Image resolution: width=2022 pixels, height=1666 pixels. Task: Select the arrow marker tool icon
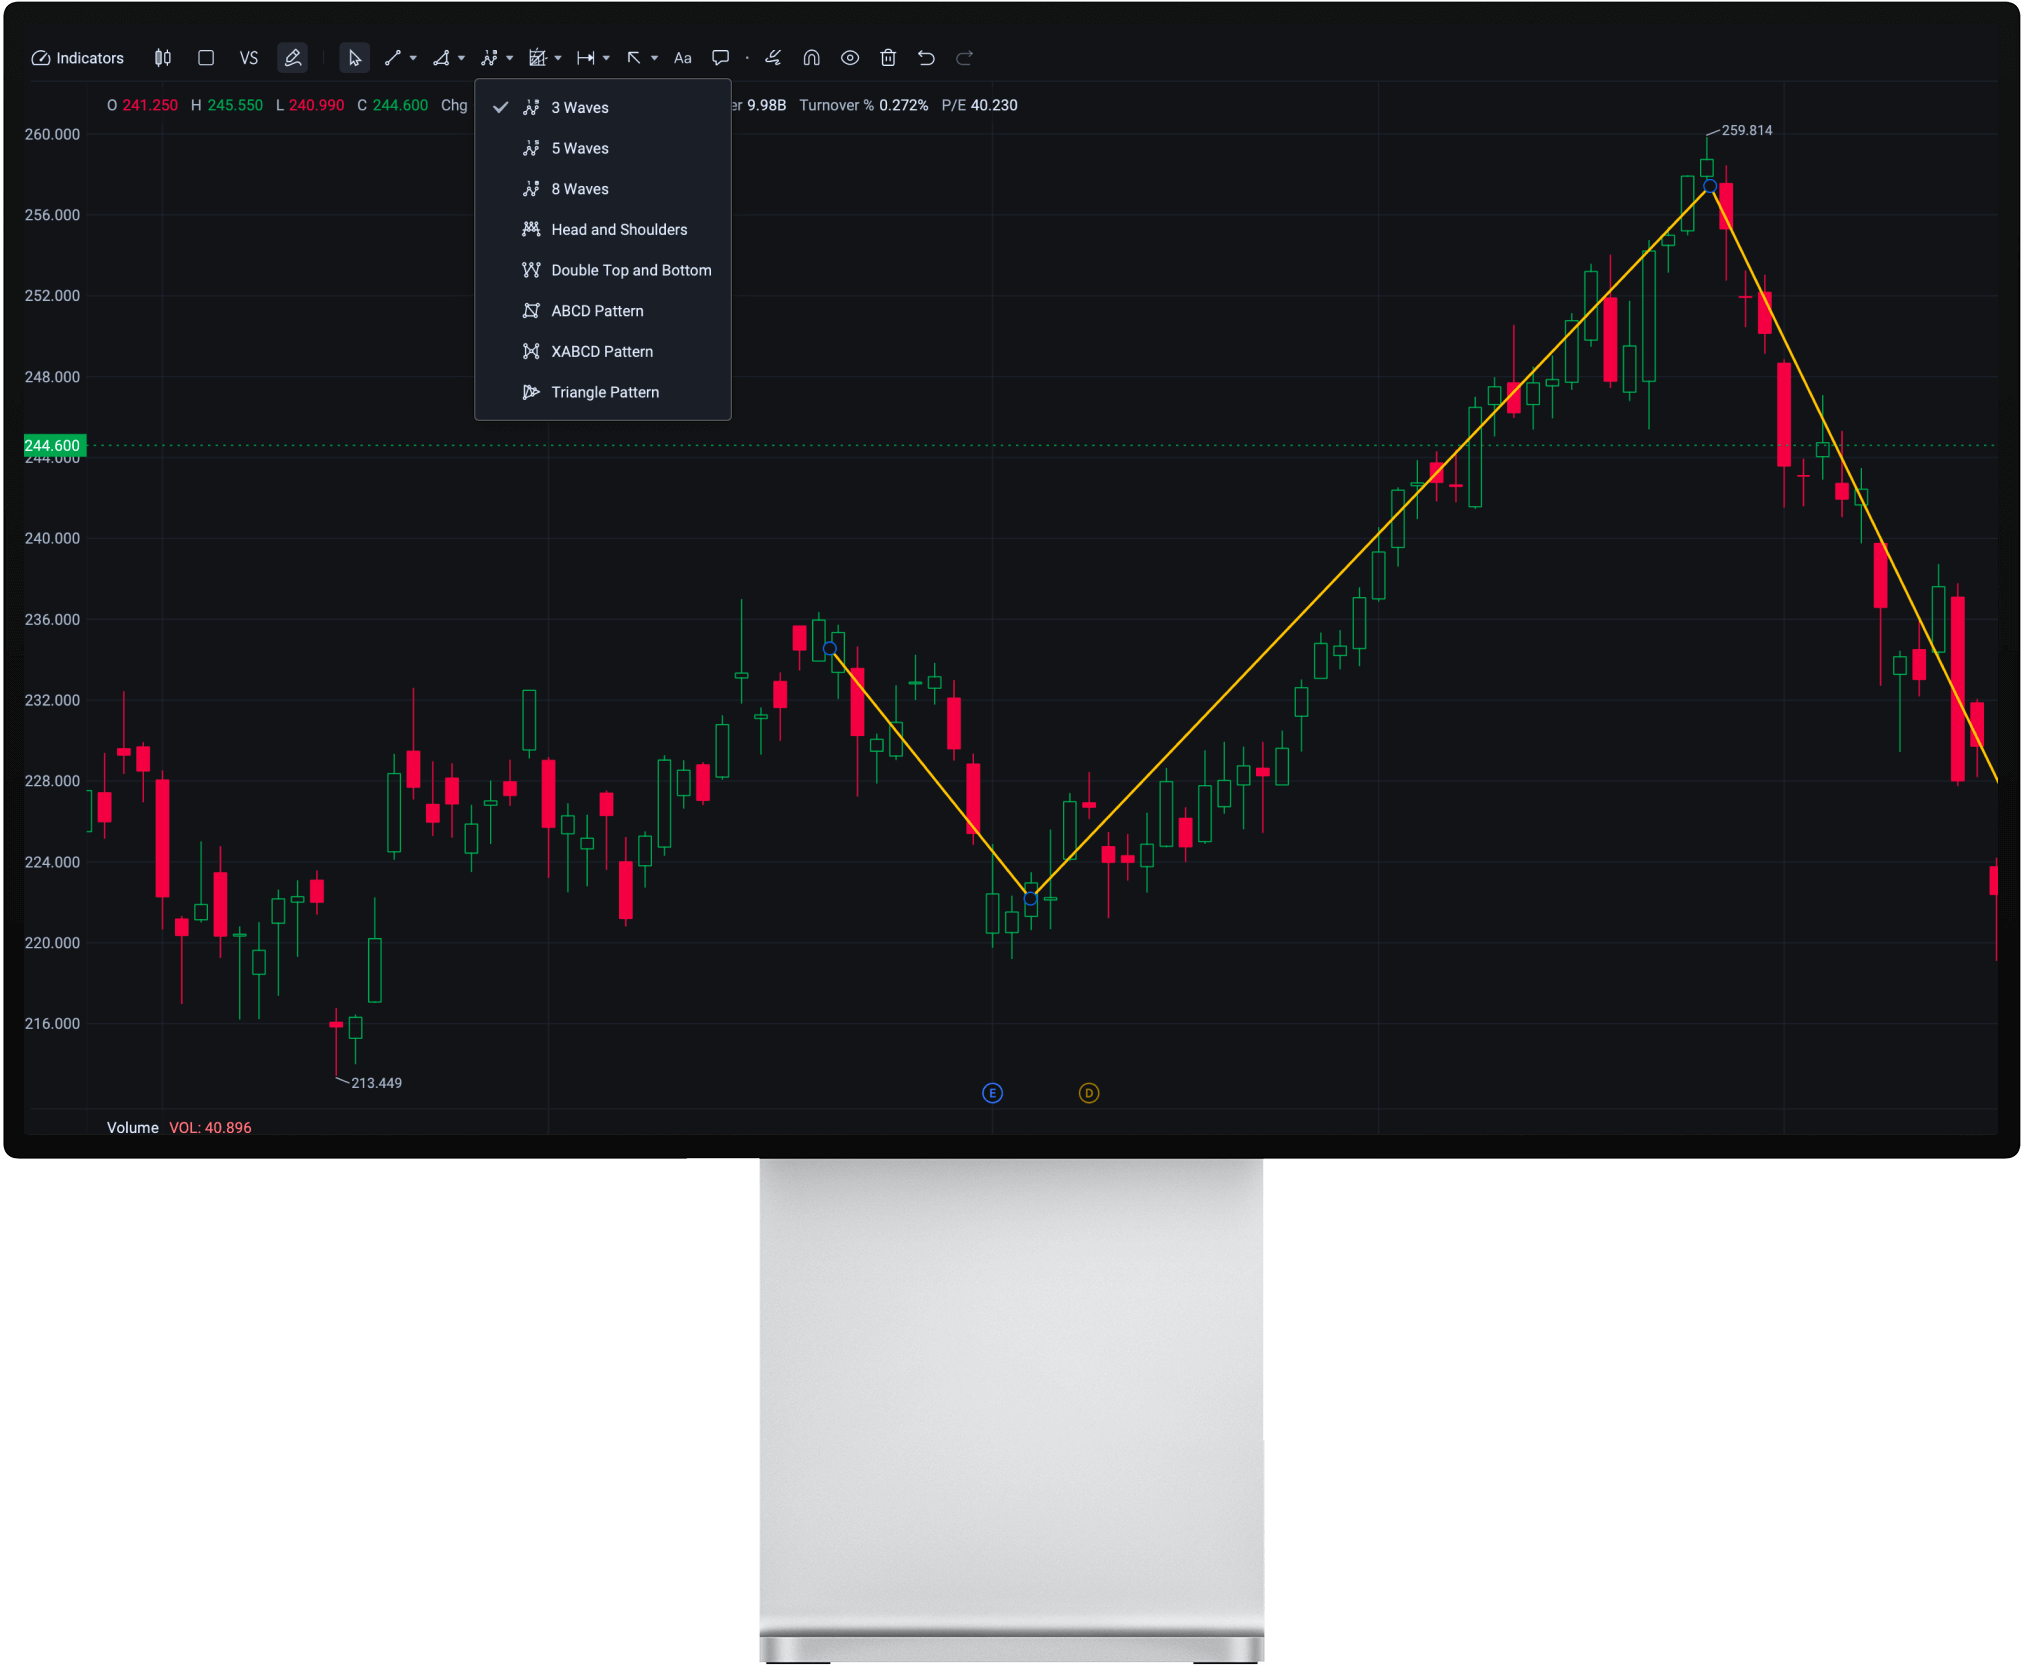(634, 58)
